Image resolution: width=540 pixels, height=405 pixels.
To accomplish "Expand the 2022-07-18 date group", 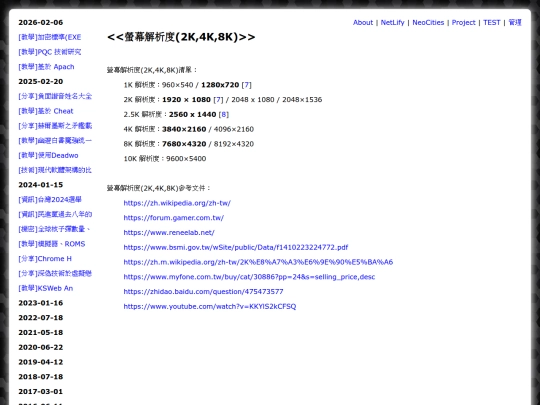I will coord(41,318).
